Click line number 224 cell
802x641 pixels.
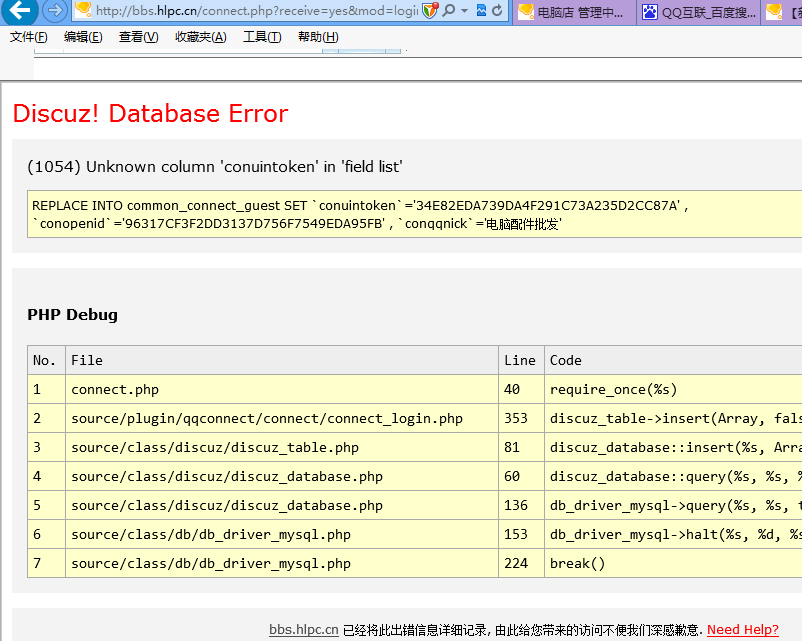point(521,563)
